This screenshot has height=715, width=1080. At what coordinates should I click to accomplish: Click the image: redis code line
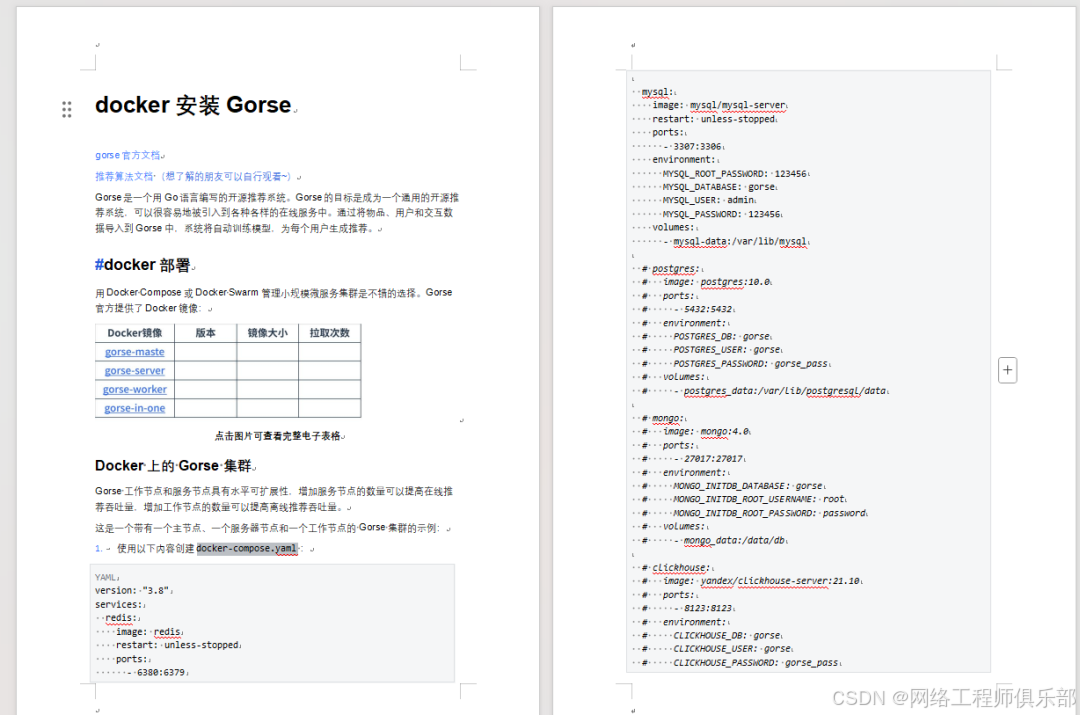point(148,632)
